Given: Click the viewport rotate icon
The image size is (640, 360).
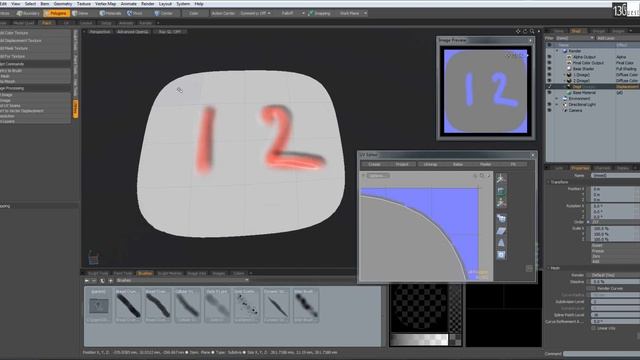Looking at the screenshot, I should (525, 31).
